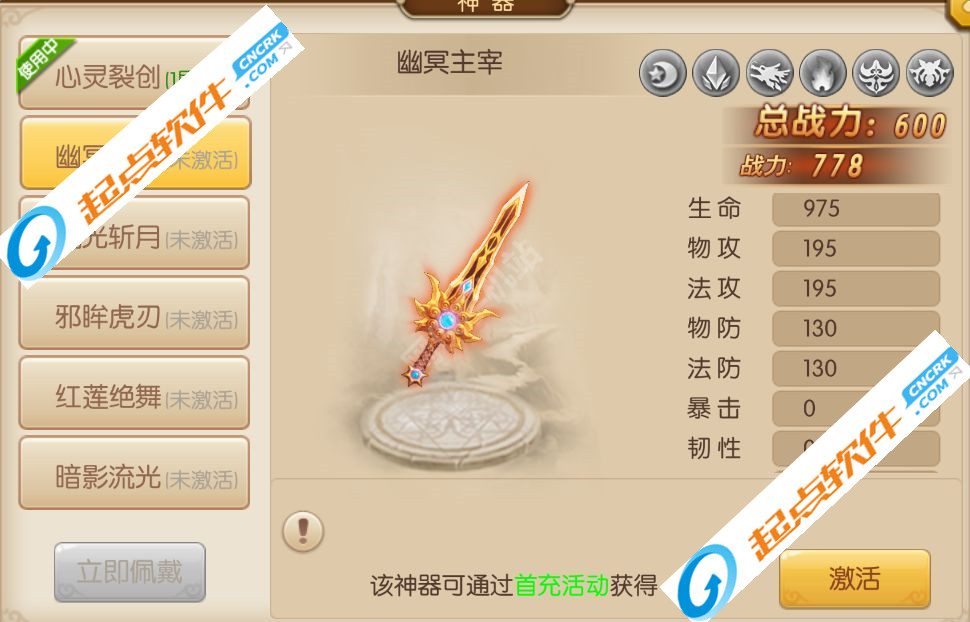Click the 神器 title tab at top

coord(486,7)
